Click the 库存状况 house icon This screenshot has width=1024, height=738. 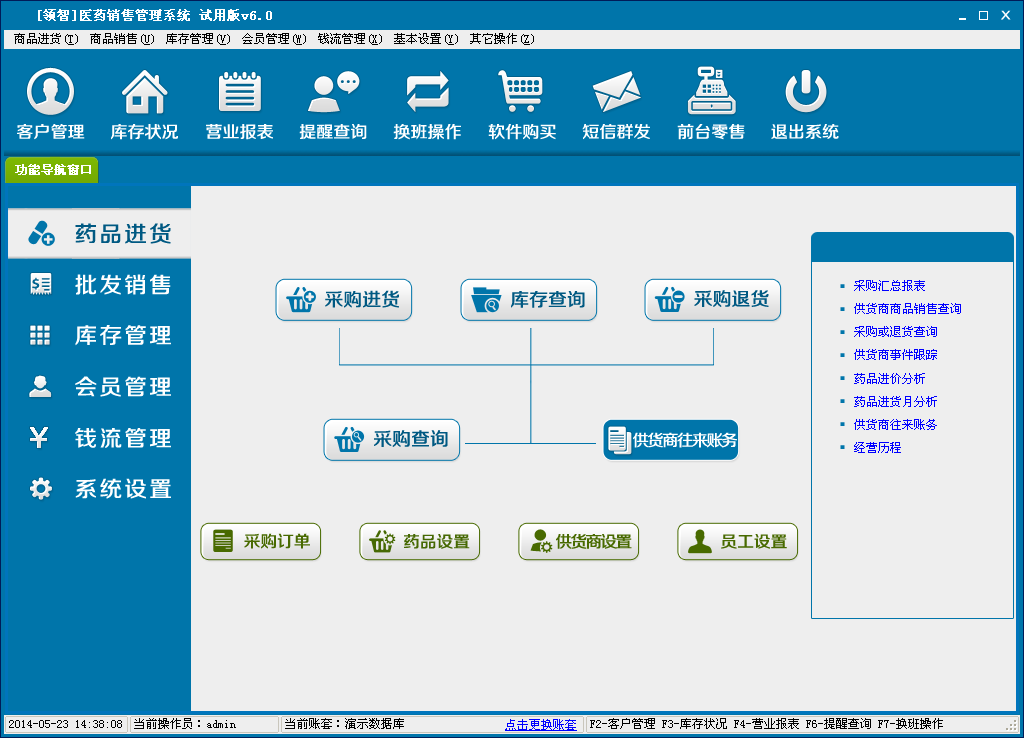144,94
